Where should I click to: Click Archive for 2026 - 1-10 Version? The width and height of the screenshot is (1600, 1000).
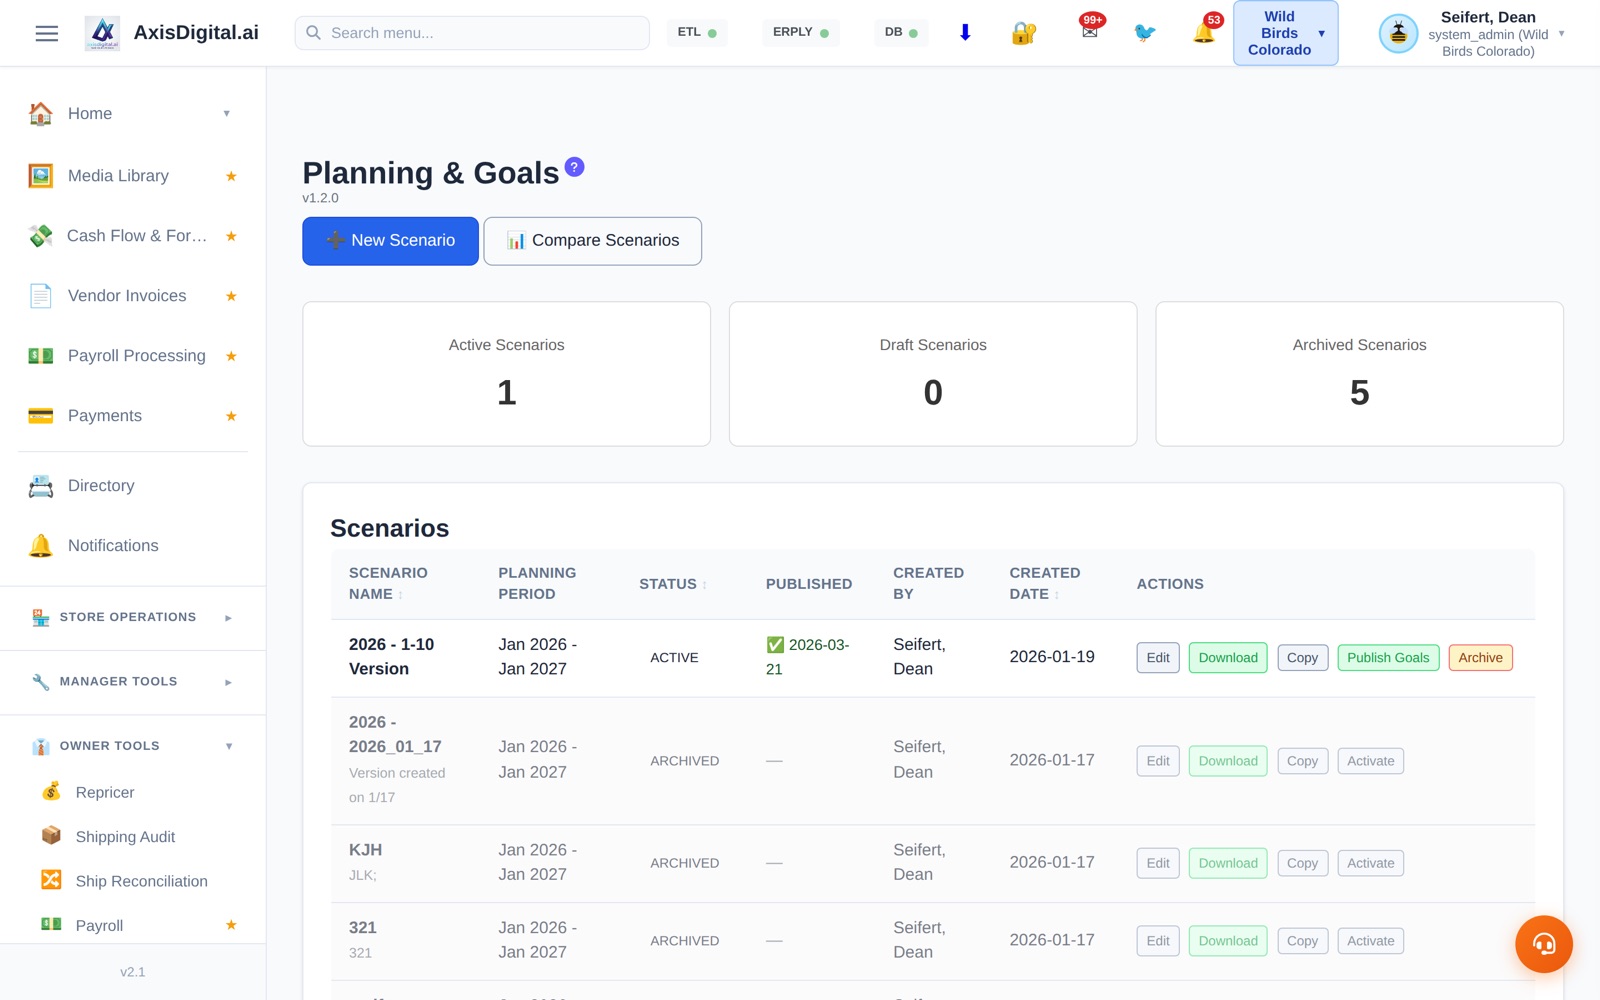[1480, 658]
